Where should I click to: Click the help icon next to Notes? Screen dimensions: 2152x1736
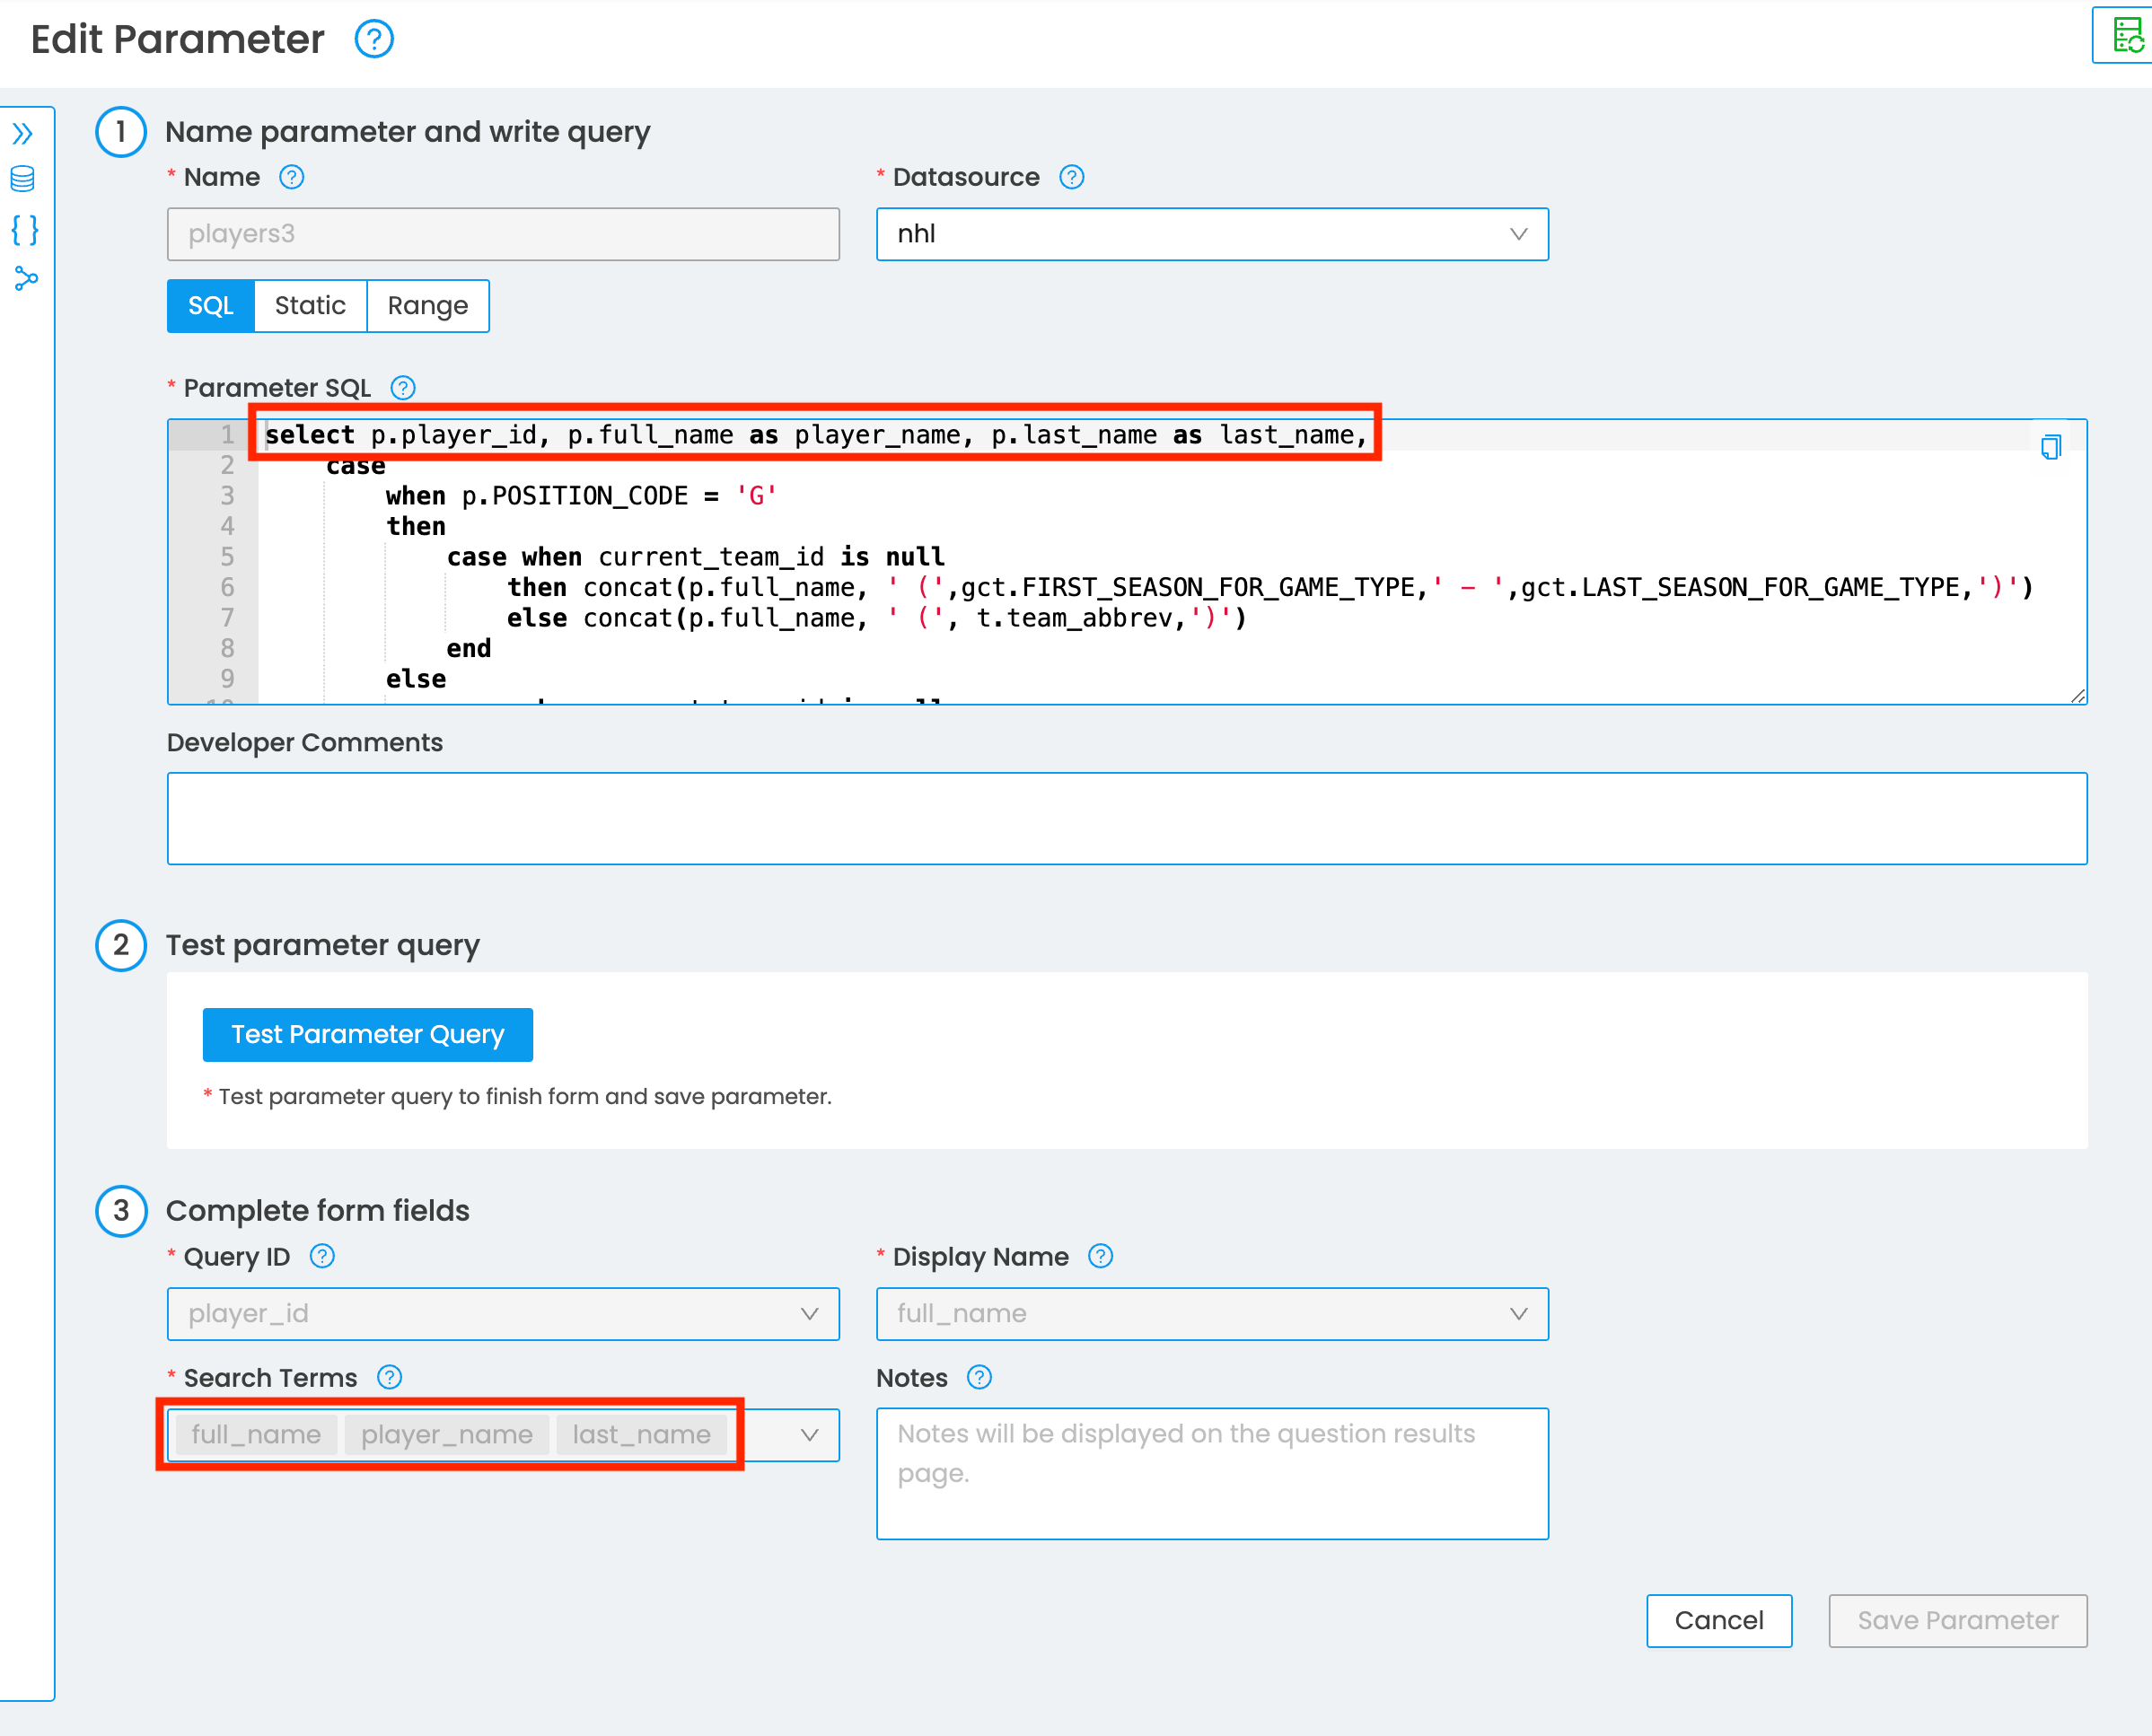coord(979,1377)
